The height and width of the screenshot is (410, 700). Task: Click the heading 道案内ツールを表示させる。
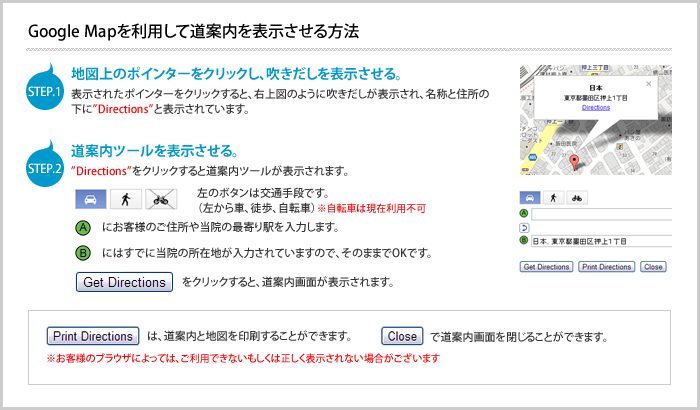pyautogui.click(x=154, y=151)
